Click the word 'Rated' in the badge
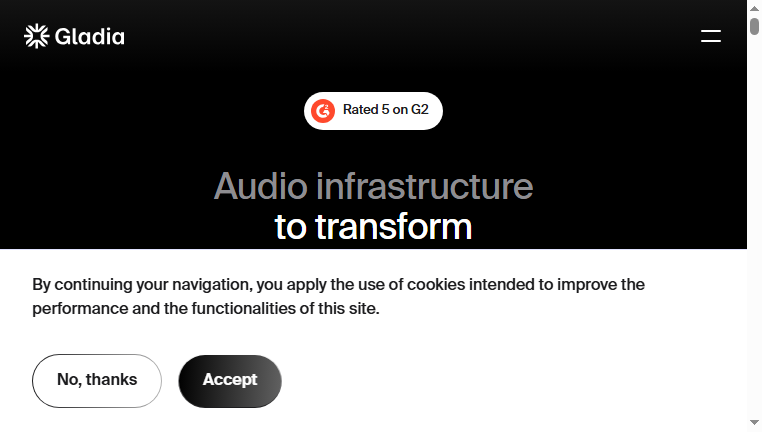762x432 pixels. [361, 110]
